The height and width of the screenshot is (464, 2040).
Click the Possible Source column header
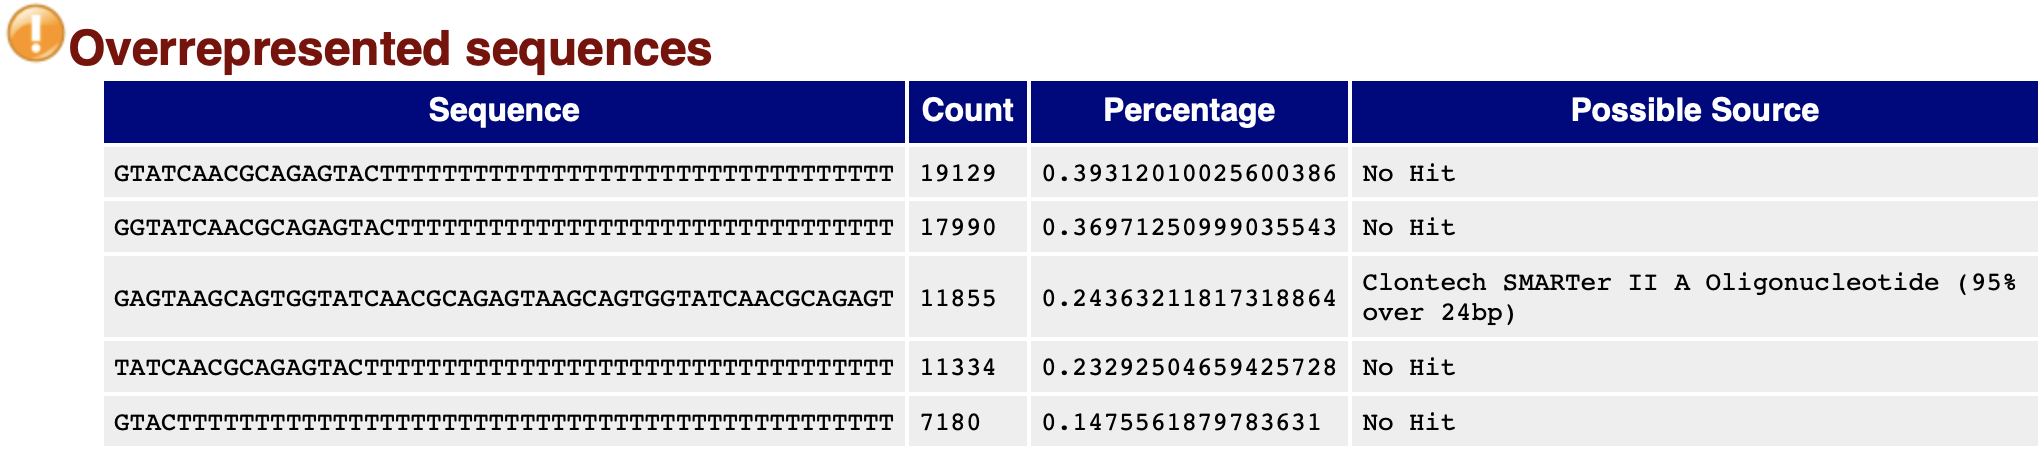tap(1694, 110)
